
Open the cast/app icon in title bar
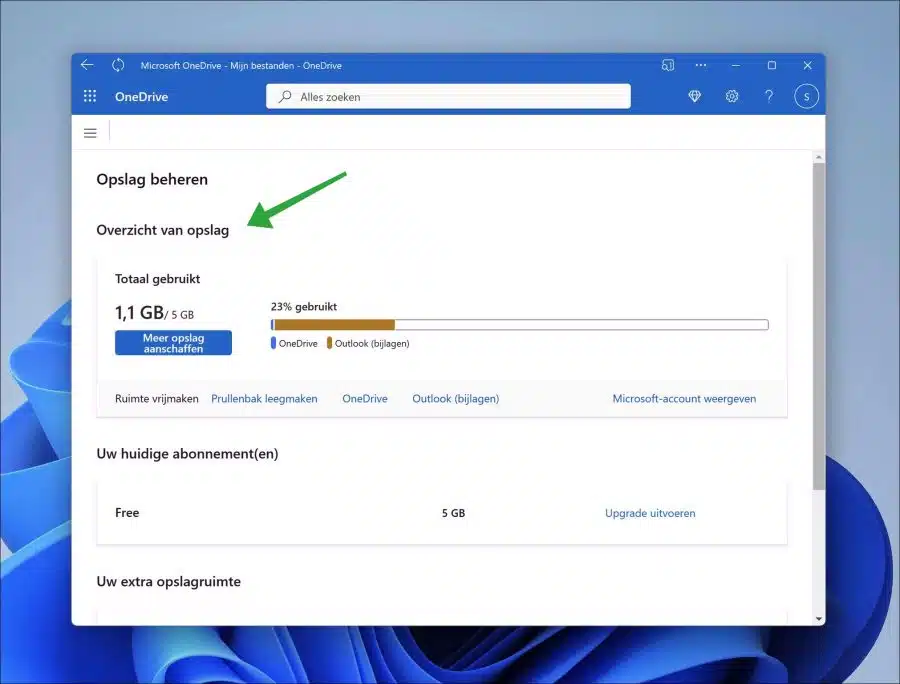tap(668, 65)
